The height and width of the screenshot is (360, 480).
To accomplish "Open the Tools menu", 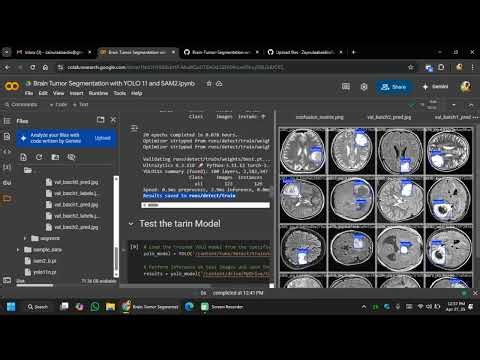I will [x=119, y=93].
